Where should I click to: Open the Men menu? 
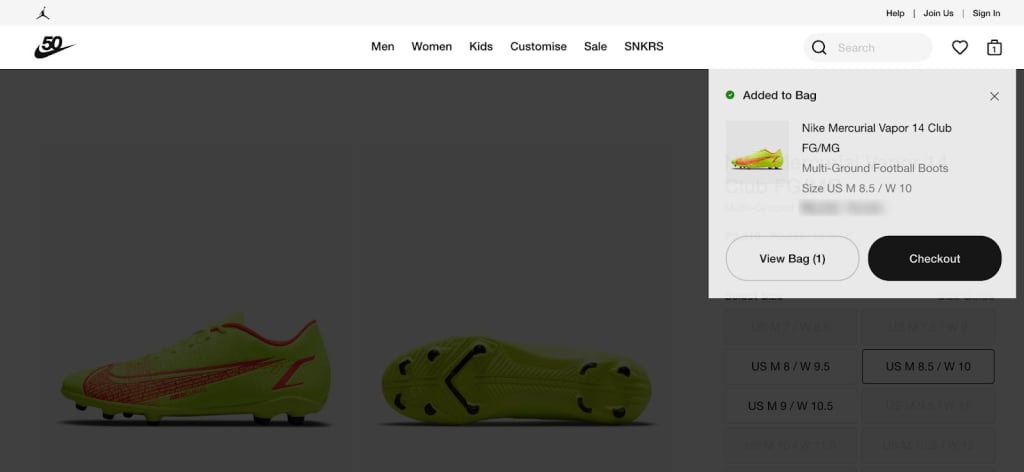(383, 46)
